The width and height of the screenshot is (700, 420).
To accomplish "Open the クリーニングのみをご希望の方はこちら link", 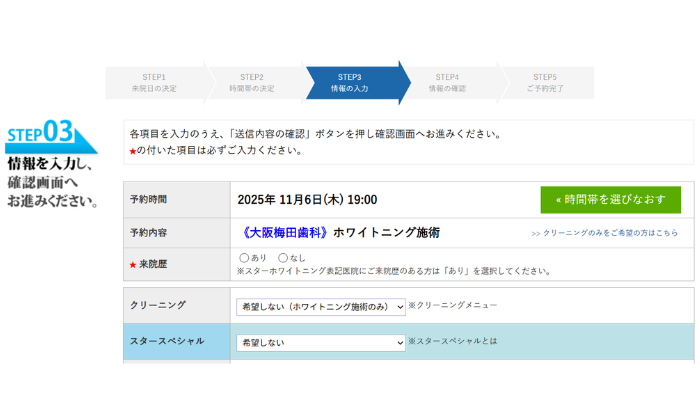I will click(x=604, y=233).
